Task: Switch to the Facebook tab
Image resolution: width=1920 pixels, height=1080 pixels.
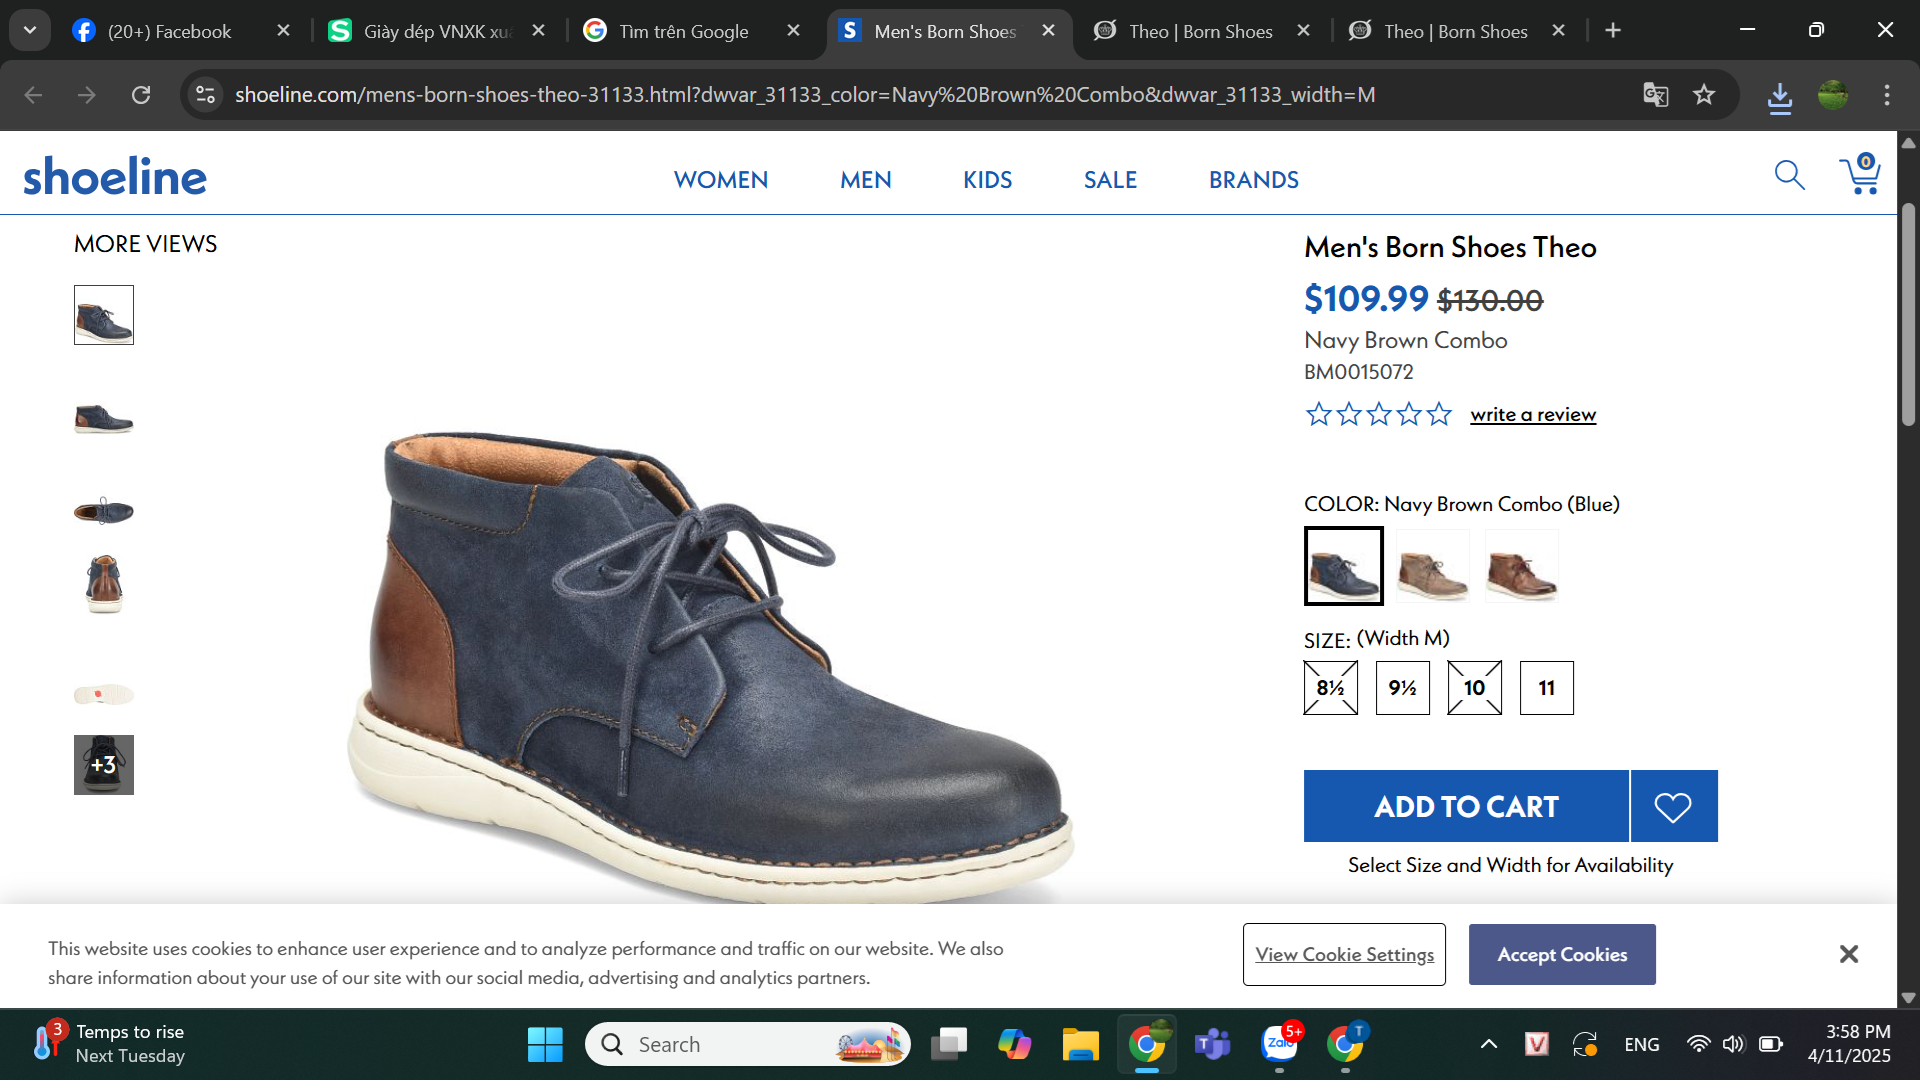Action: (x=170, y=31)
